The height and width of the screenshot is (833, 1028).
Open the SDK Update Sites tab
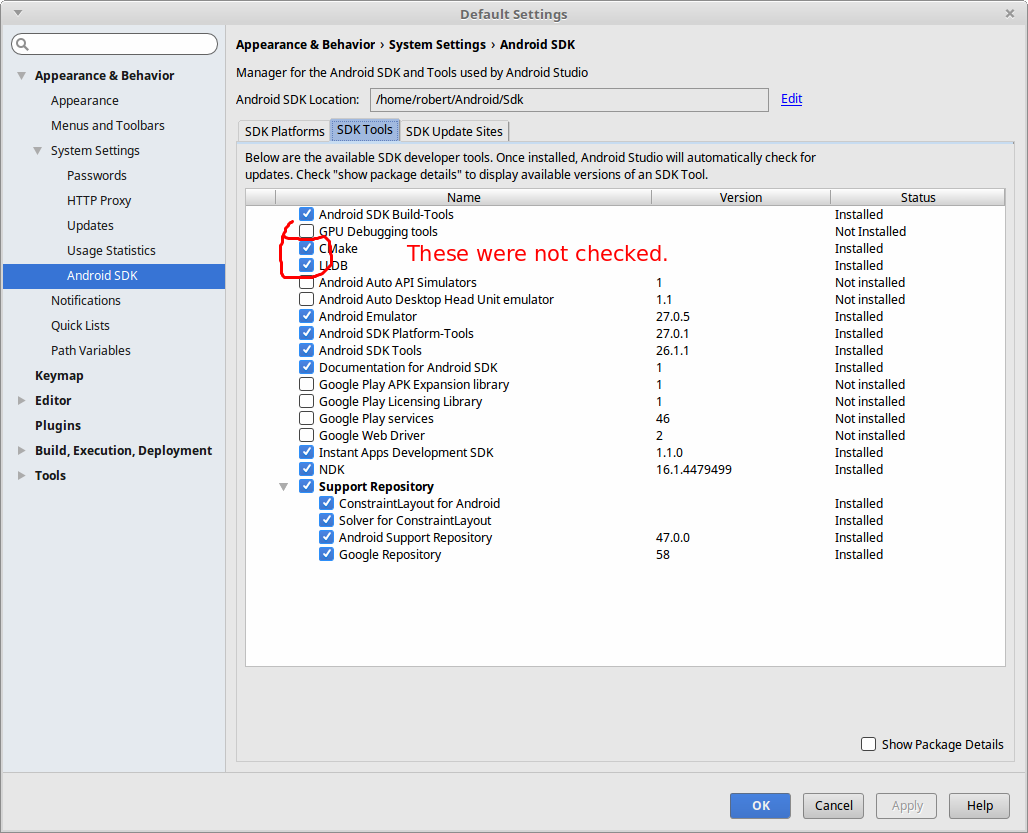point(454,131)
